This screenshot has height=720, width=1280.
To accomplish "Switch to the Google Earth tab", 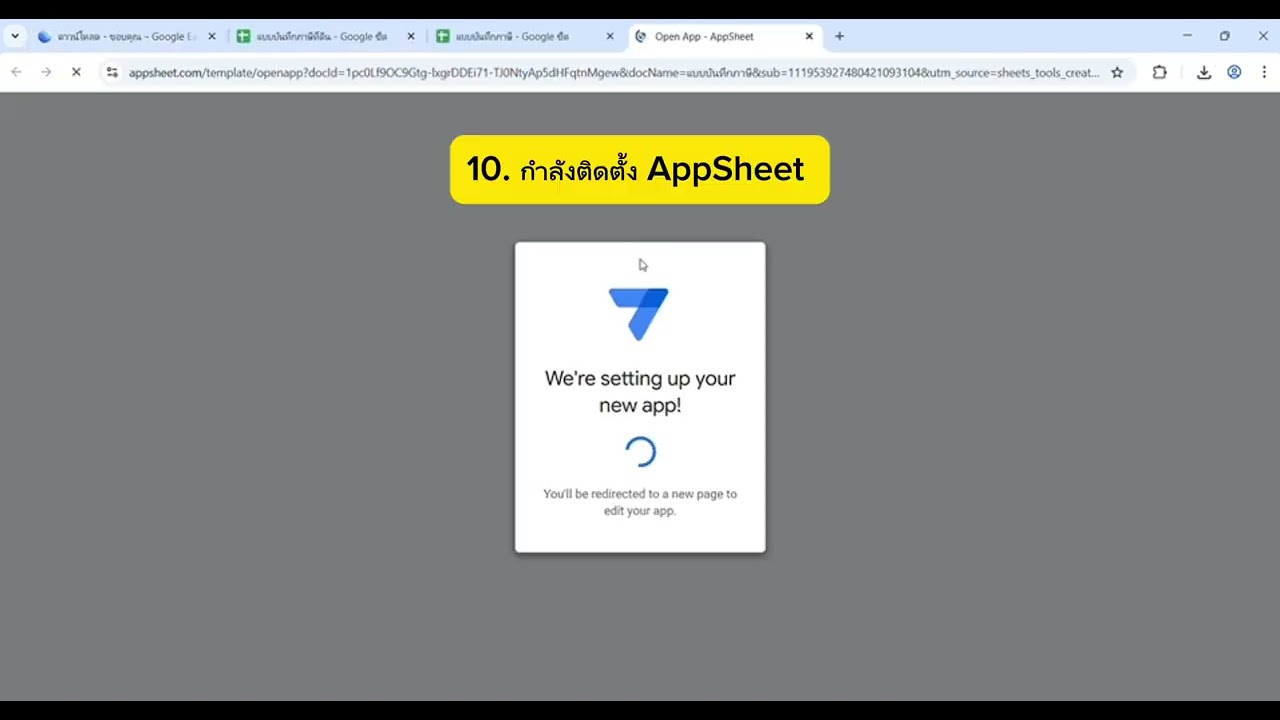I will (x=126, y=36).
